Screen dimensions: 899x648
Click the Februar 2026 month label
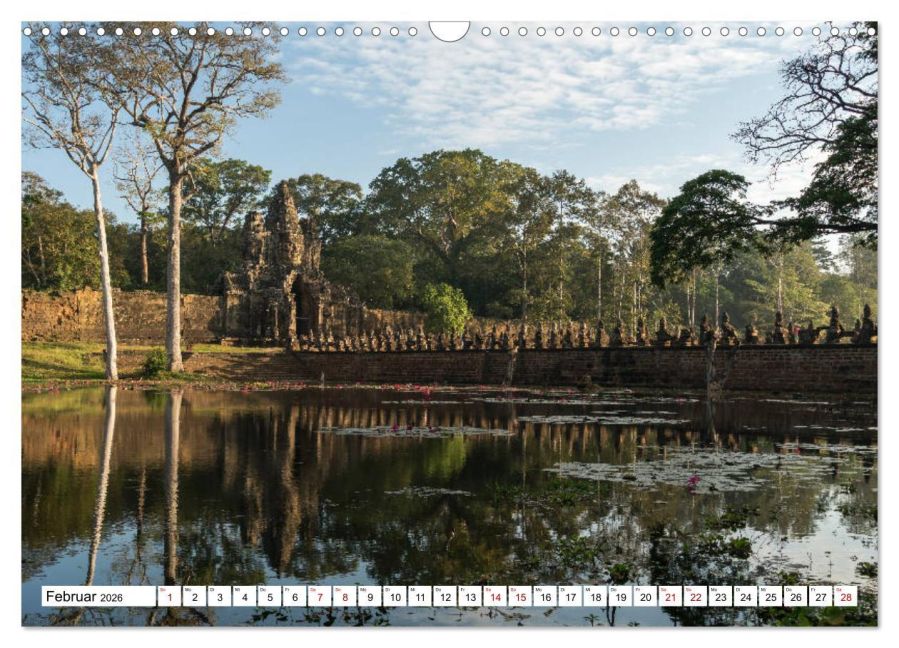(x=84, y=596)
